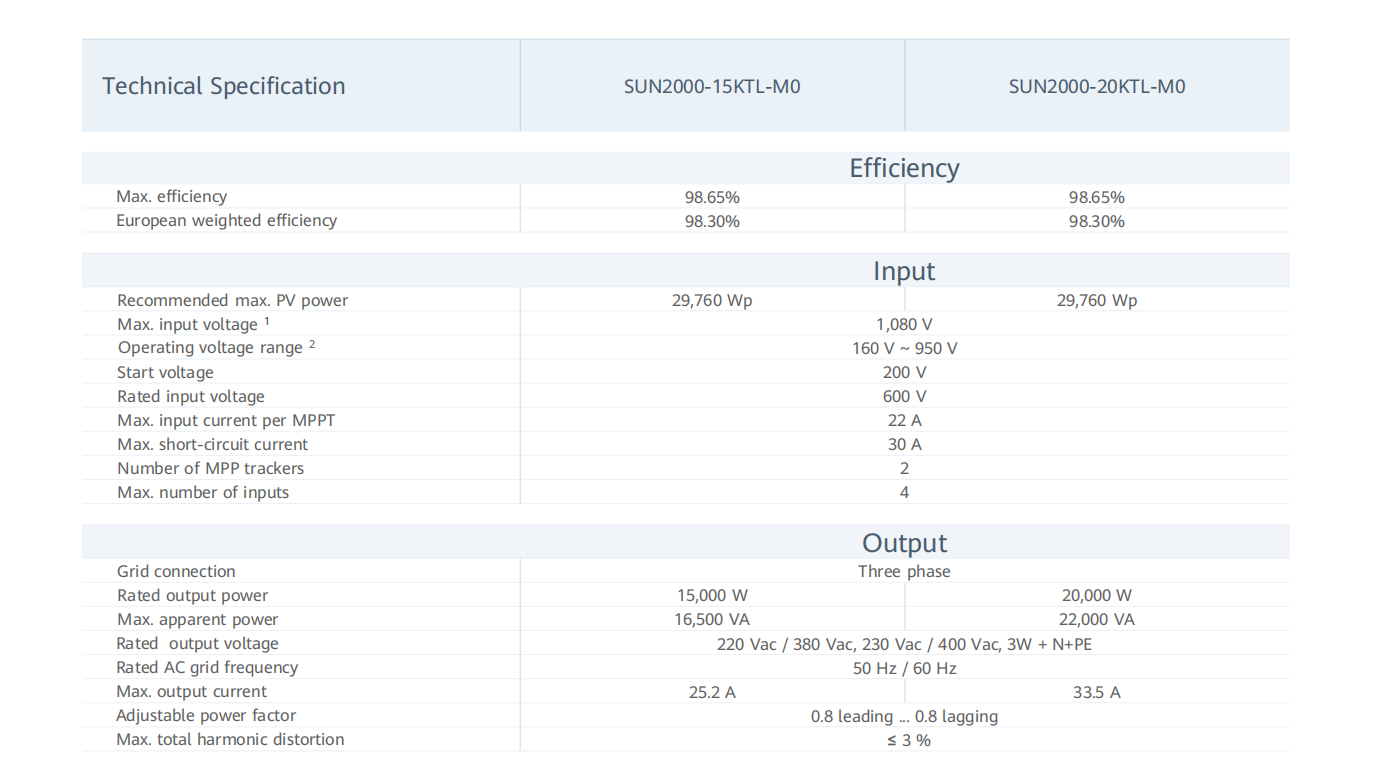
Task: Click the 'Max. short-circuit current' label
Action: click(212, 445)
